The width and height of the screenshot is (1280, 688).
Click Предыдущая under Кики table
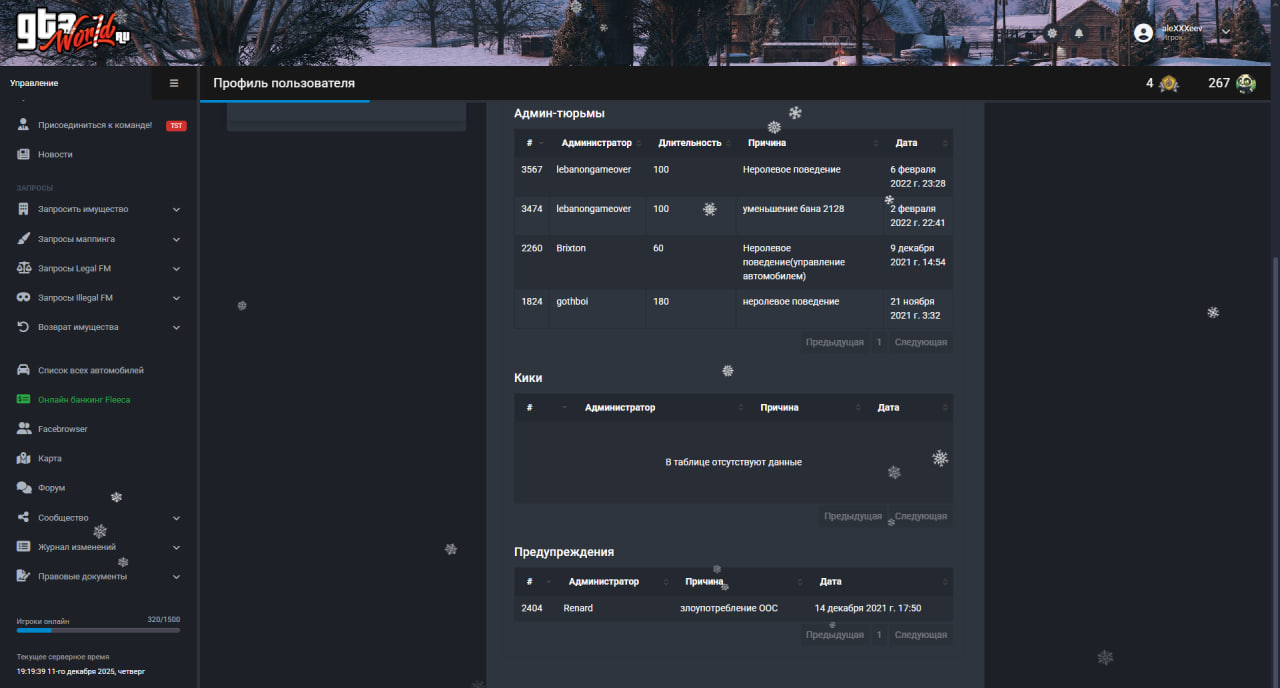(x=853, y=516)
